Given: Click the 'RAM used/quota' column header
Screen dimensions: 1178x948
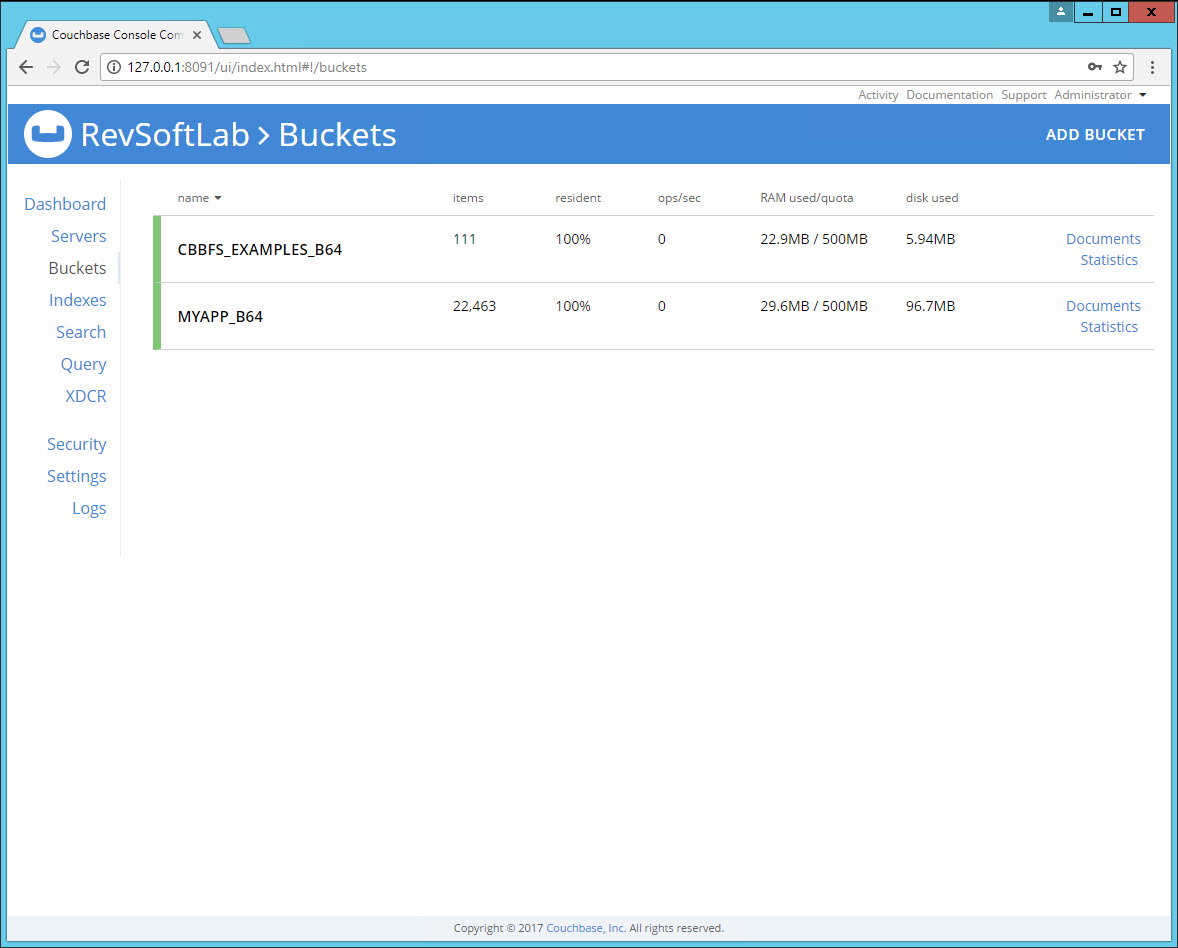Looking at the screenshot, I should tap(807, 198).
